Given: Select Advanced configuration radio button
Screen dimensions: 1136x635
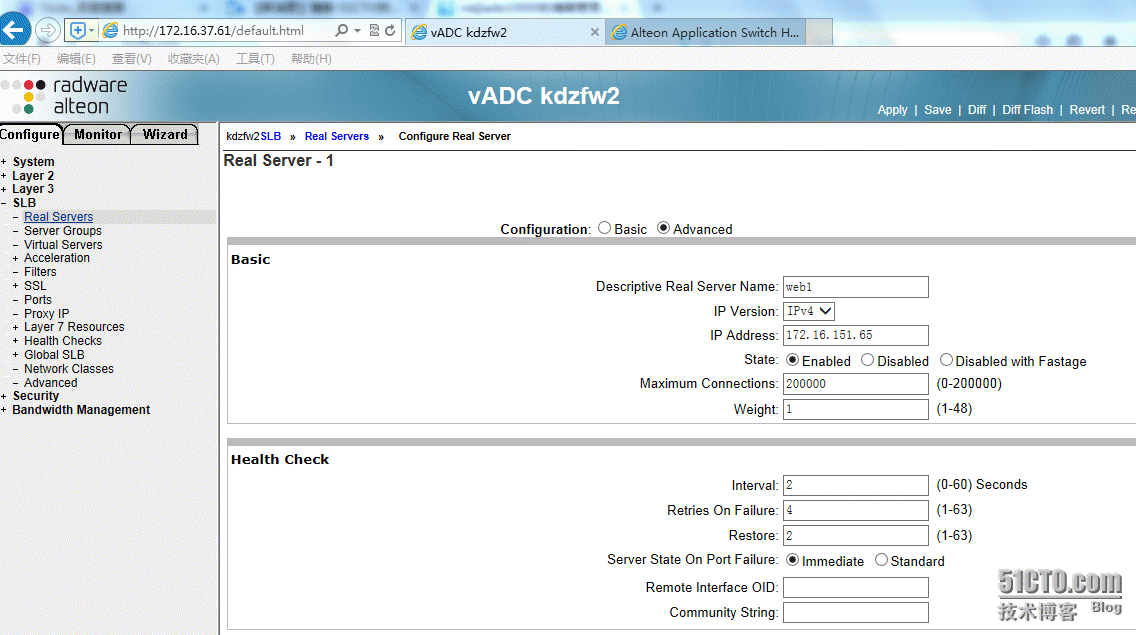Looking at the screenshot, I should [663, 228].
